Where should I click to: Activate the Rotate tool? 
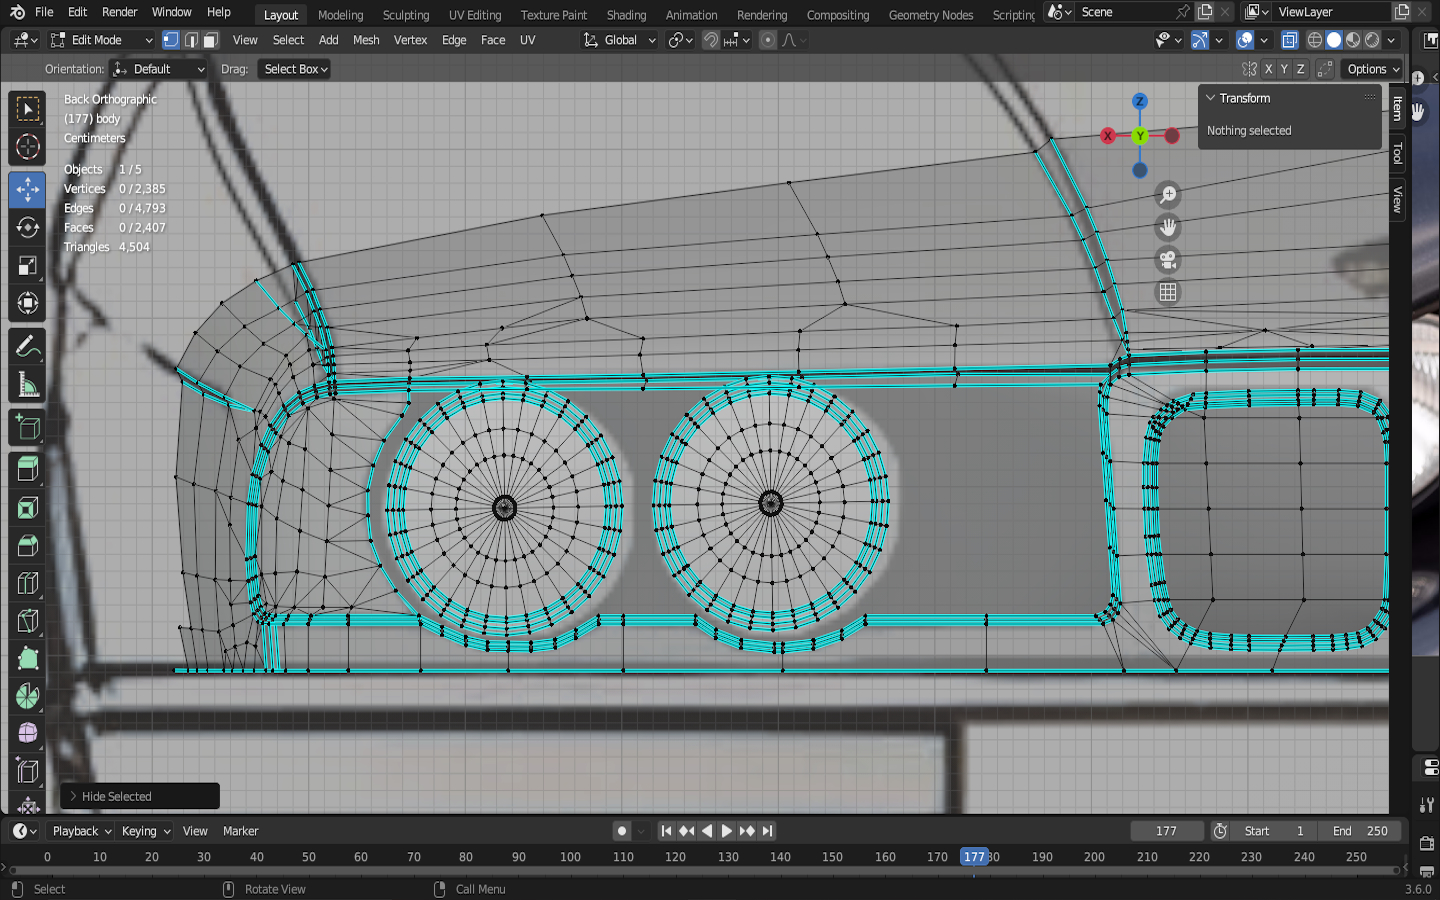(27, 228)
